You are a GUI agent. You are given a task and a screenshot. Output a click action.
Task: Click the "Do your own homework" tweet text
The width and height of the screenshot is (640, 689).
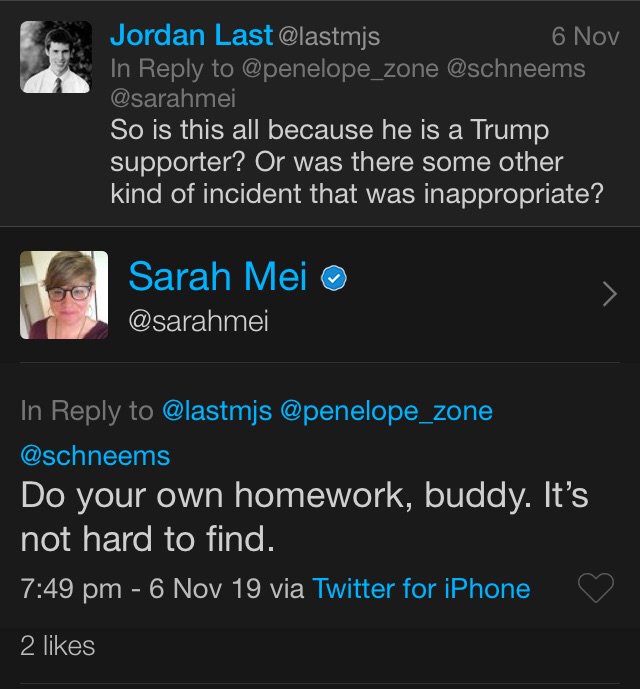coord(304,516)
